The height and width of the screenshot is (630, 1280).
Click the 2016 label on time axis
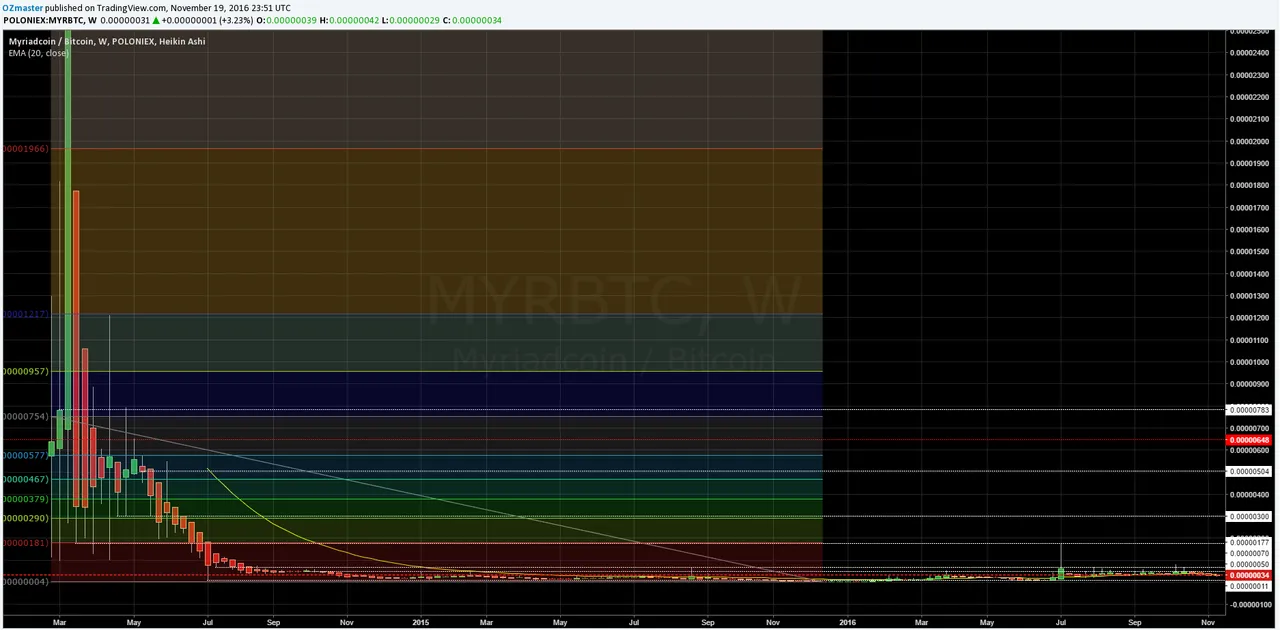tap(846, 621)
